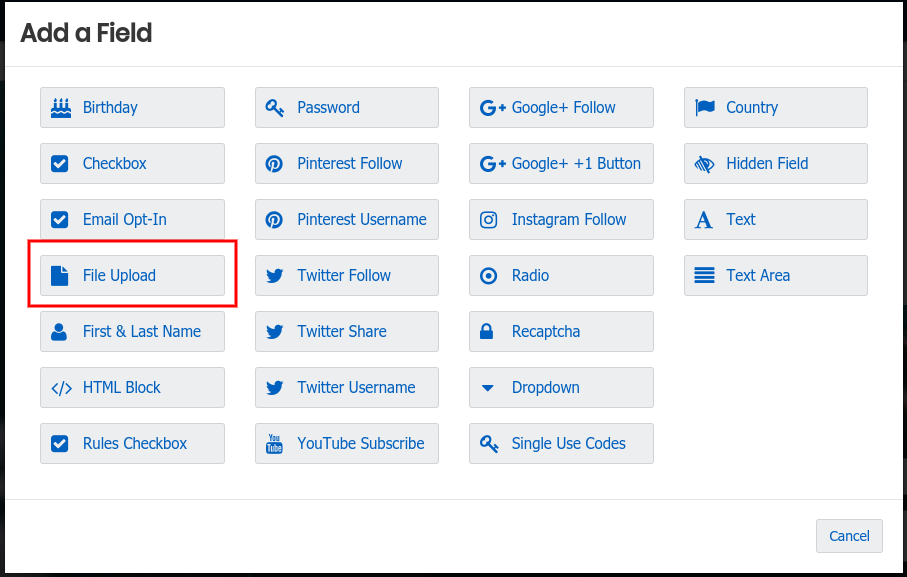Click the Birthday cake icon
This screenshot has width=907, height=577.
coord(60,107)
